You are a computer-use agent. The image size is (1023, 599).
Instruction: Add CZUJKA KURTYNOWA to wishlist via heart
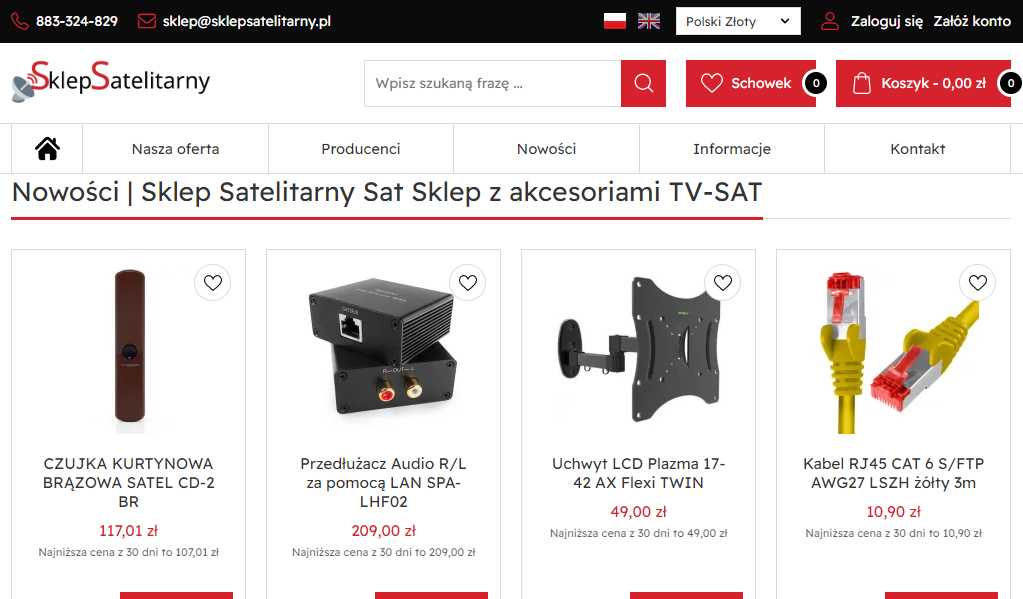coord(213,283)
